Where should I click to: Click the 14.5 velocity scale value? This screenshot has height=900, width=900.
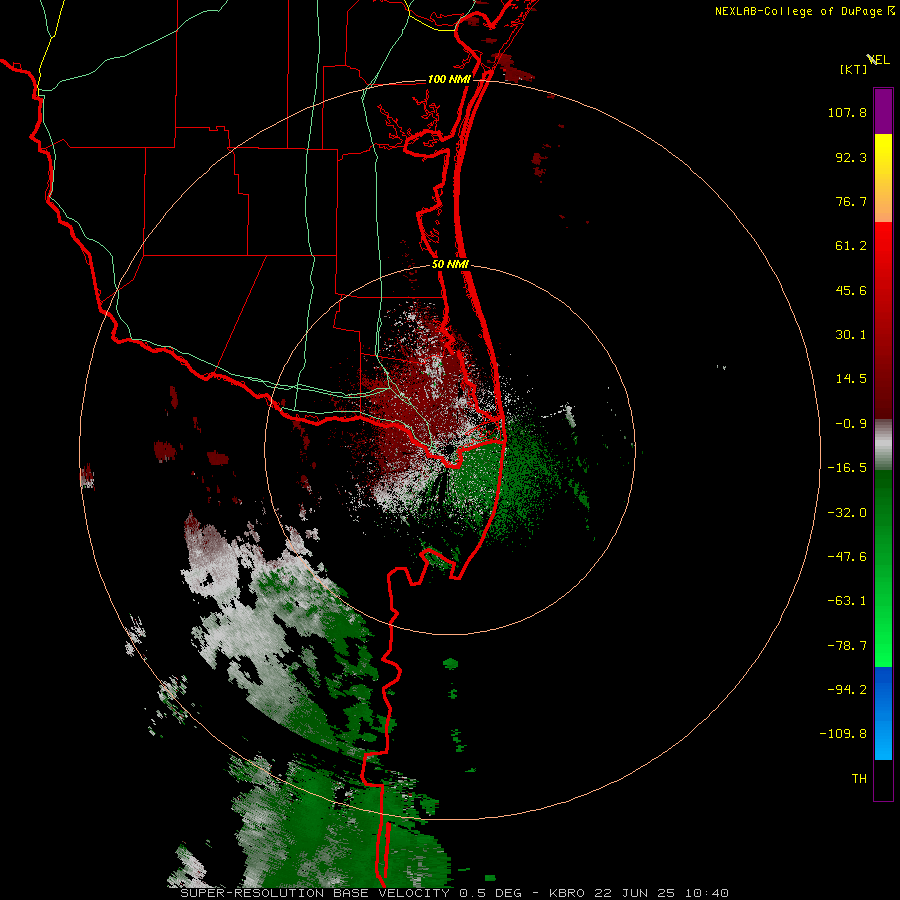851,379
